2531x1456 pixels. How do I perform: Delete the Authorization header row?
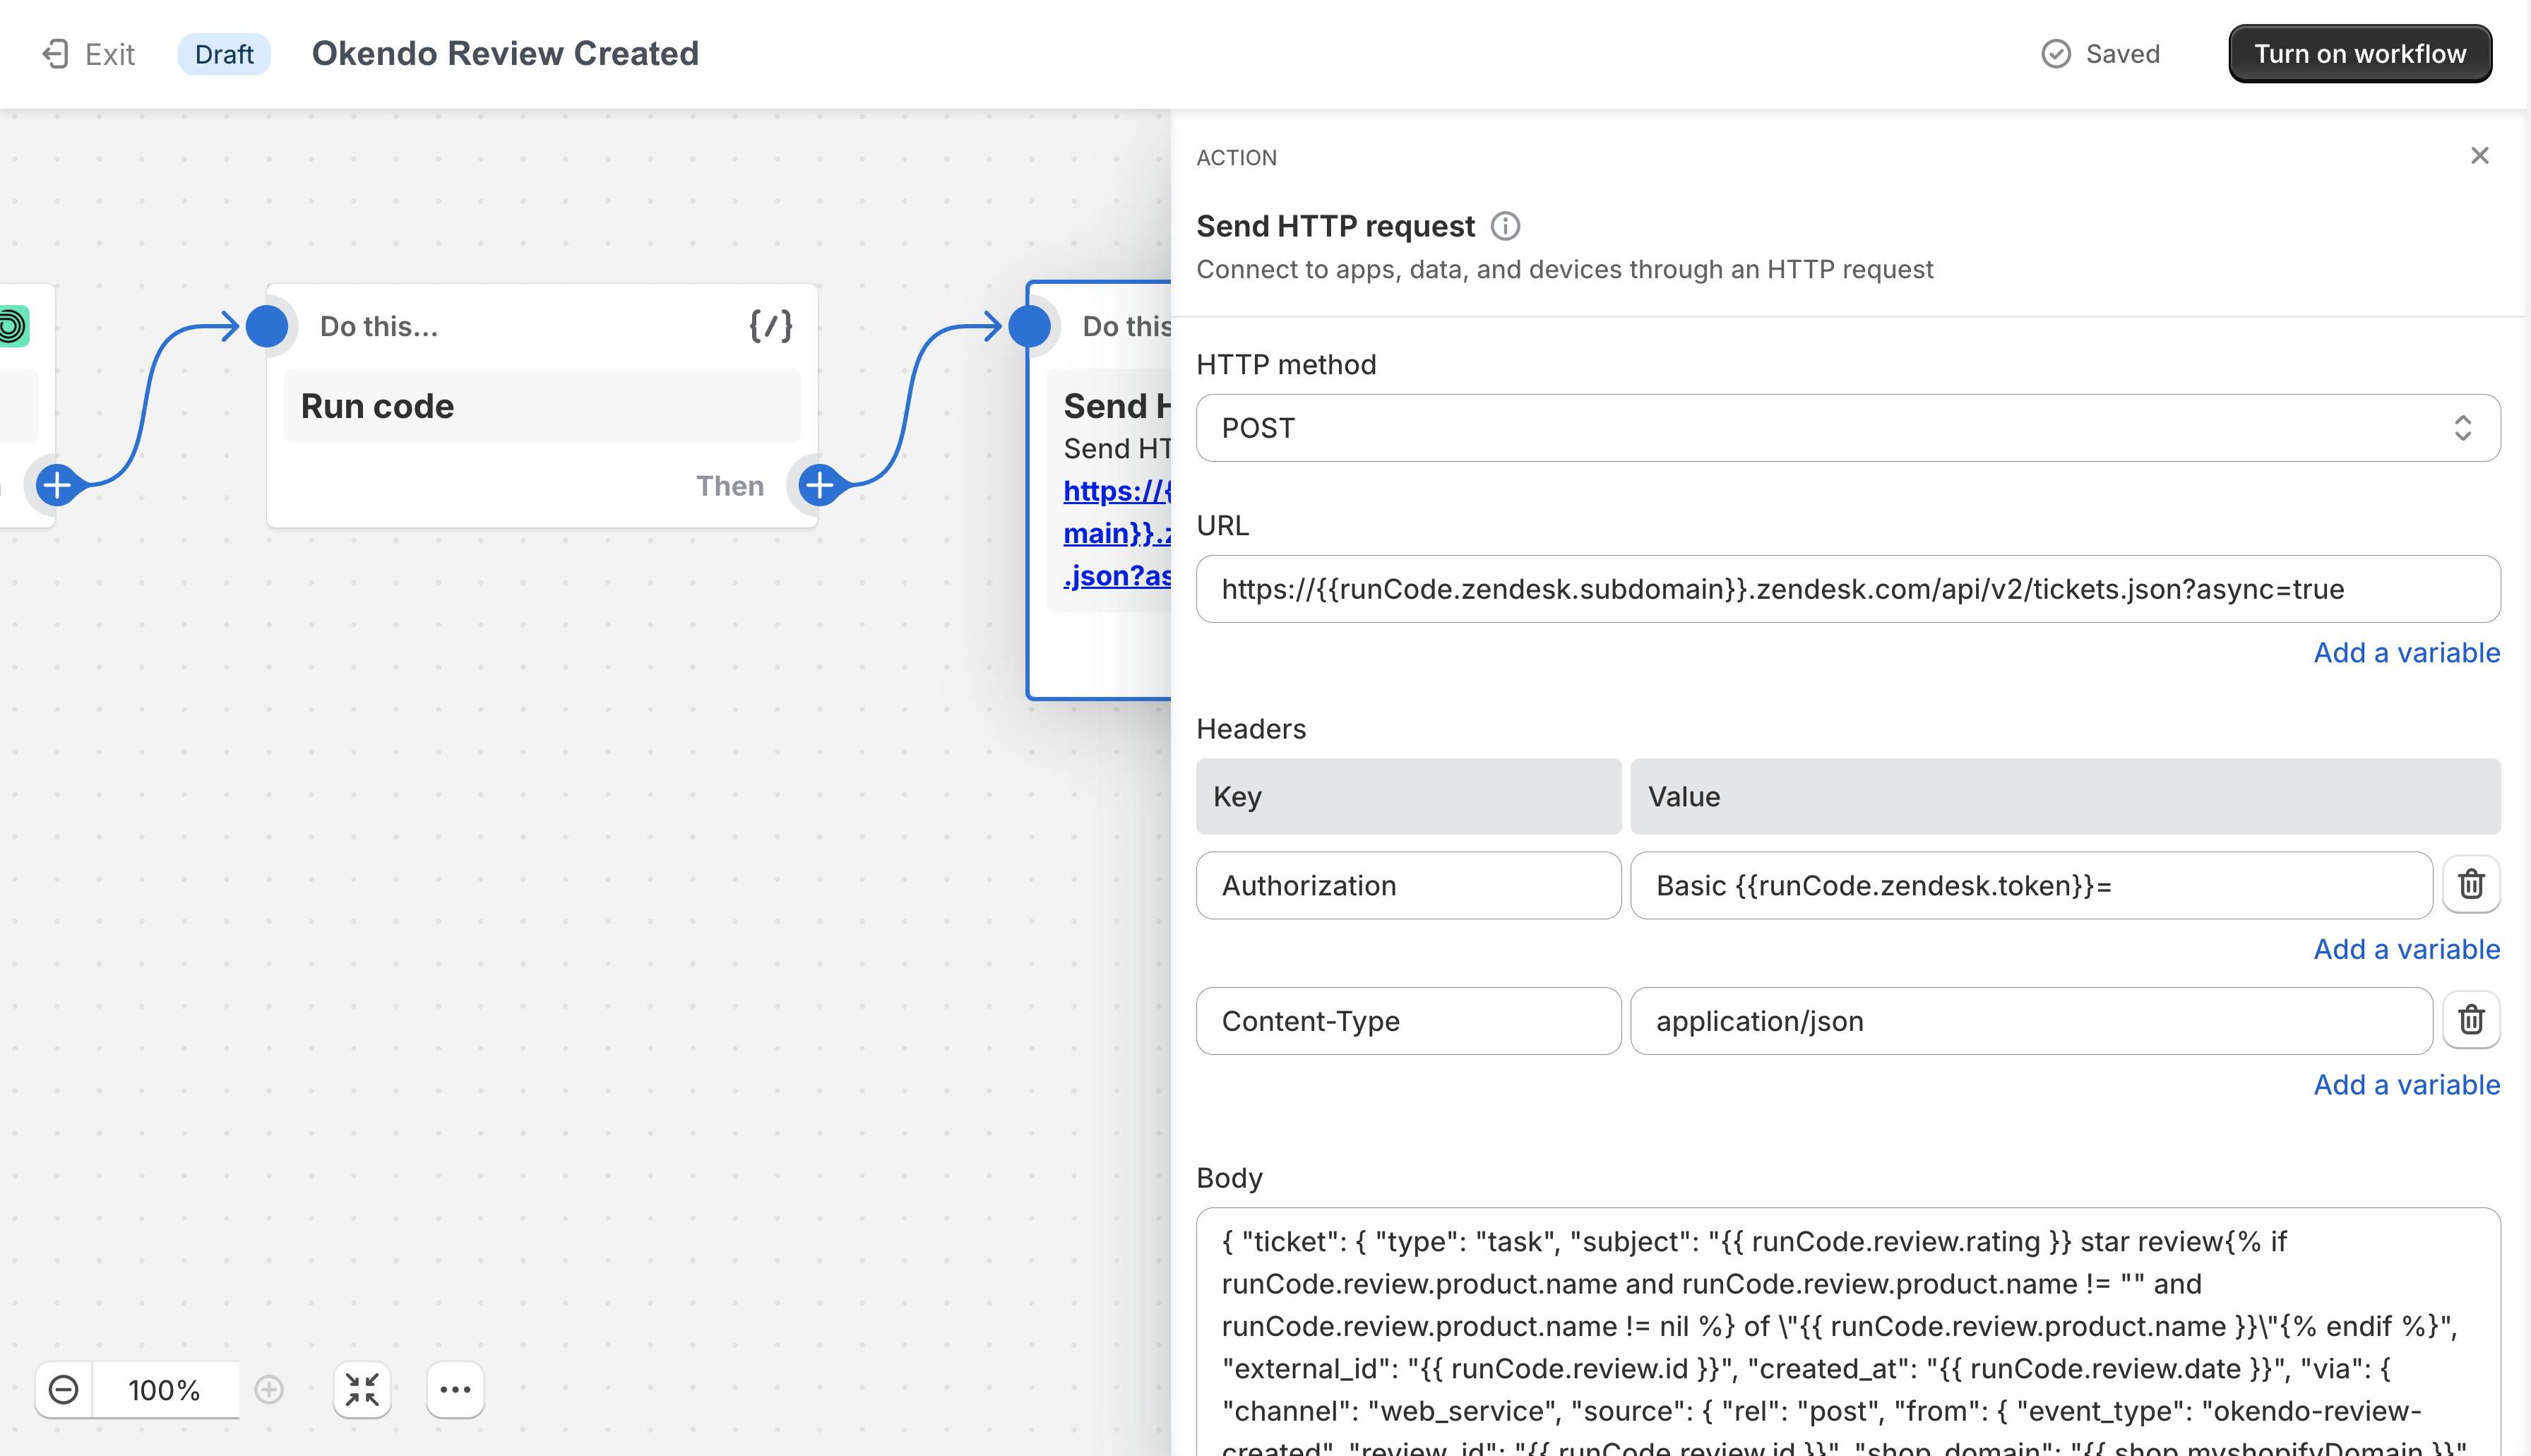point(2471,884)
